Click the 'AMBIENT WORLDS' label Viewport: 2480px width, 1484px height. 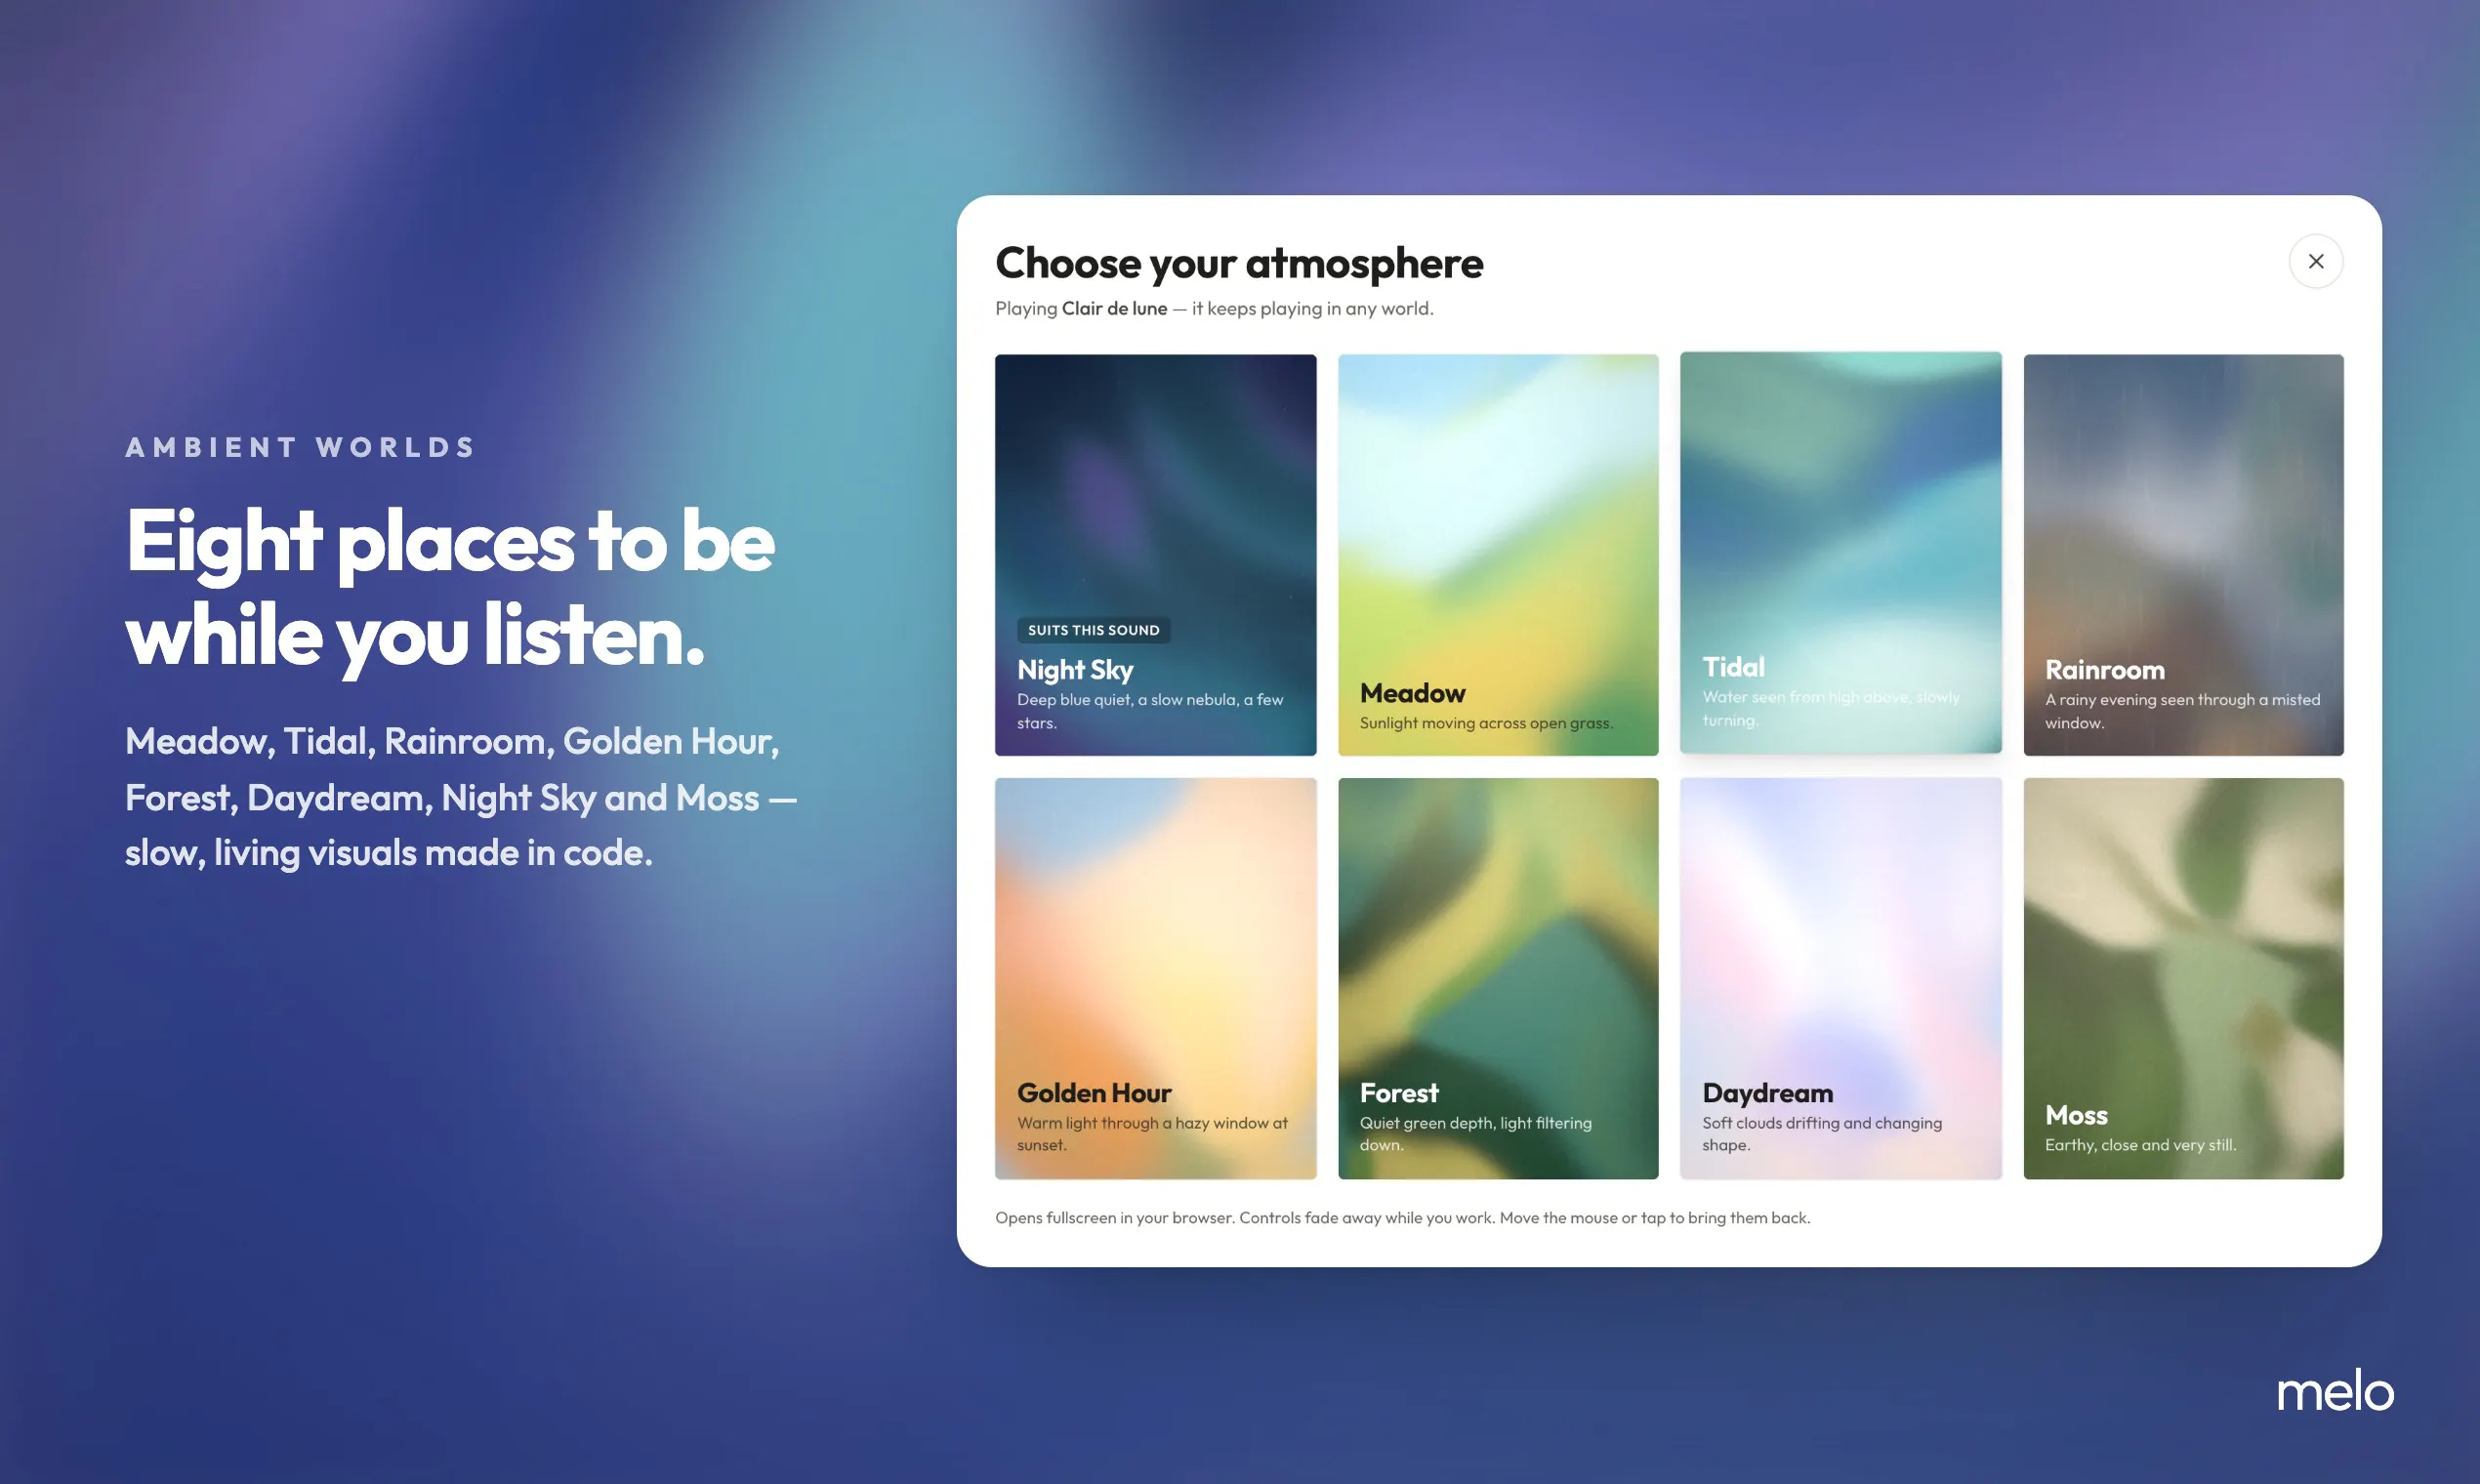point(300,447)
